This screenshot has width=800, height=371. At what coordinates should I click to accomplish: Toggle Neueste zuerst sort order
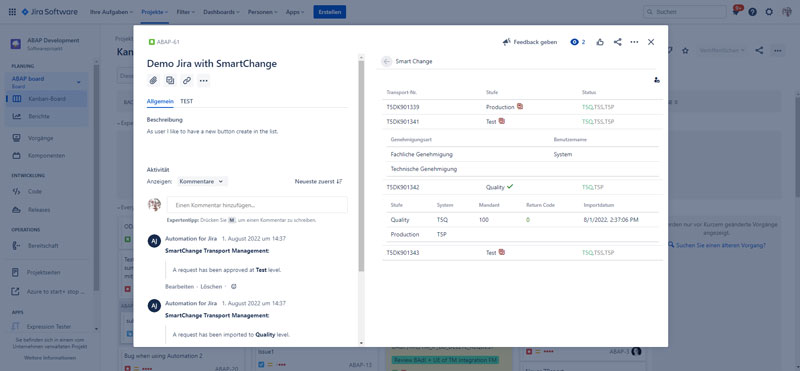(318, 181)
